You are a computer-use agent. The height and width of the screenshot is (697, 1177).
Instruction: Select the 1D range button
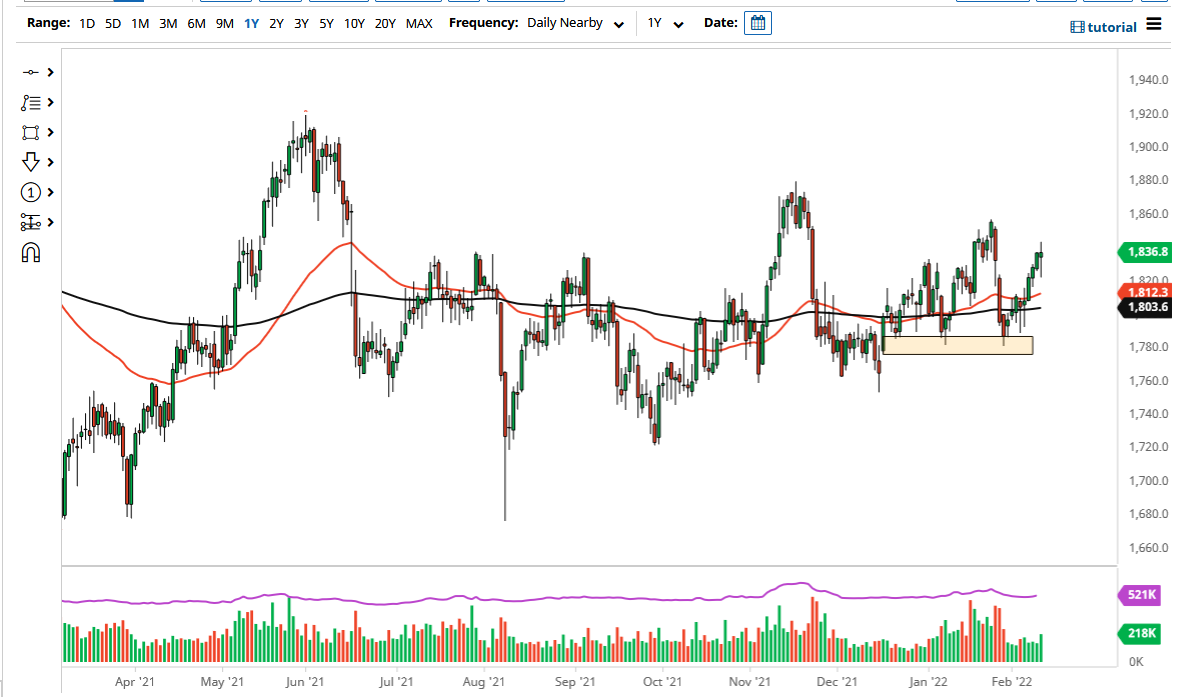(x=86, y=22)
